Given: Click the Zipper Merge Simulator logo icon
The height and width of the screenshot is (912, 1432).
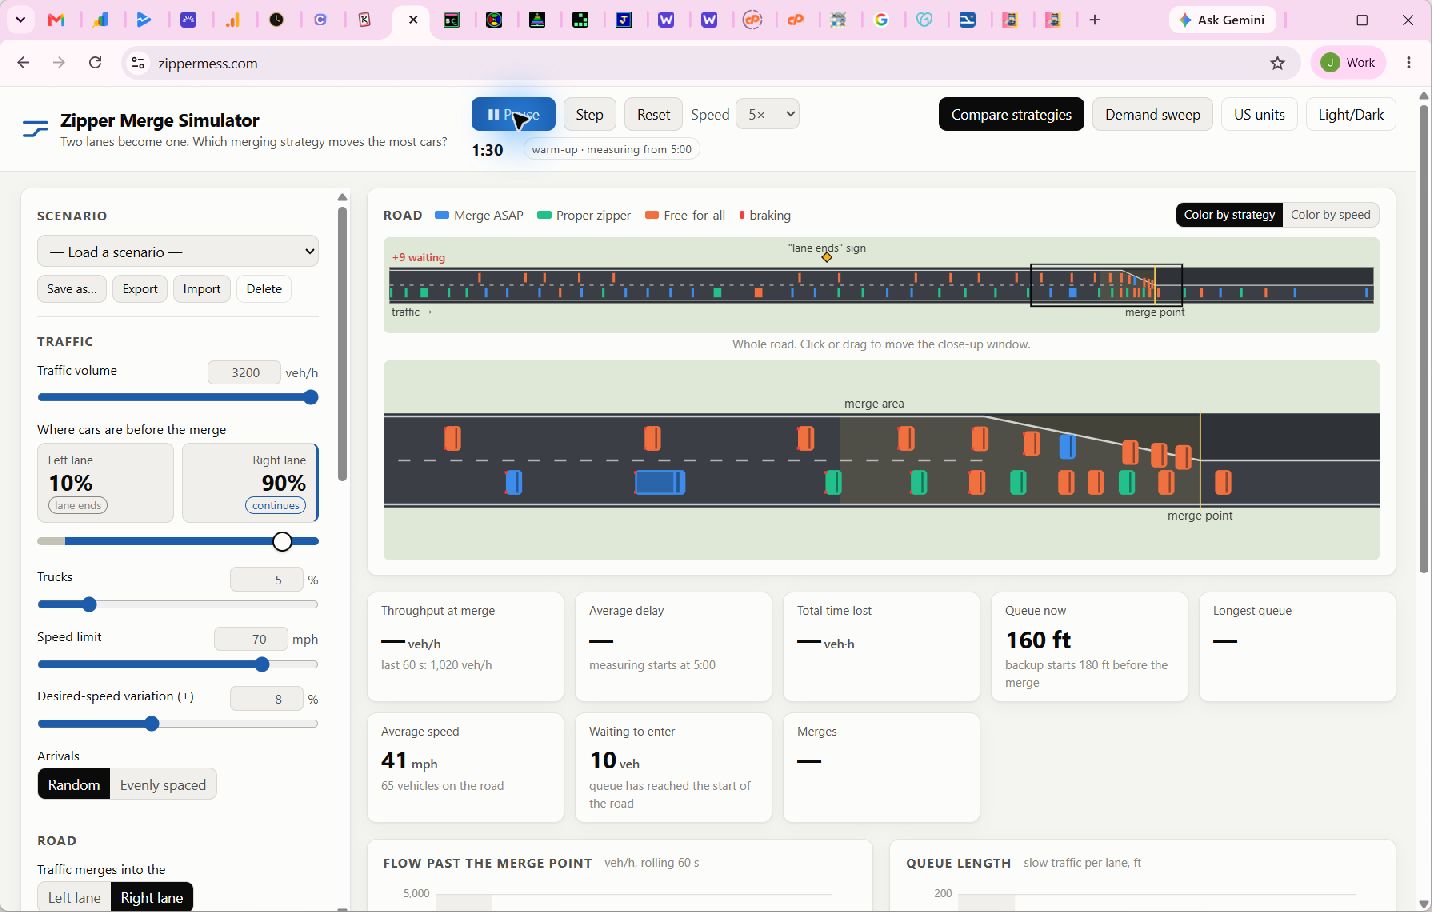Looking at the screenshot, I should (35, 129).
